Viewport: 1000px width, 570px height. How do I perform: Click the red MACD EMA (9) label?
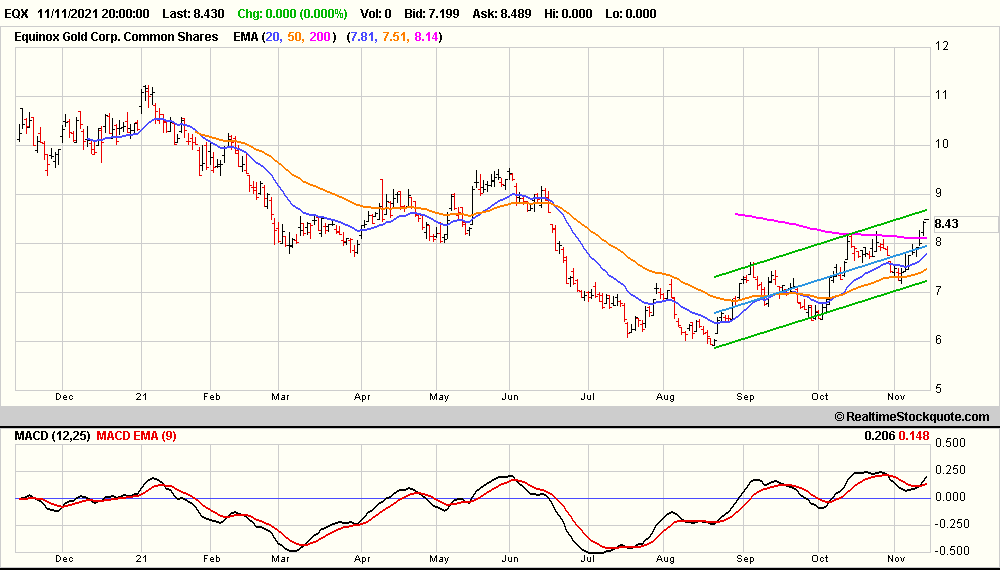(136, 436)
